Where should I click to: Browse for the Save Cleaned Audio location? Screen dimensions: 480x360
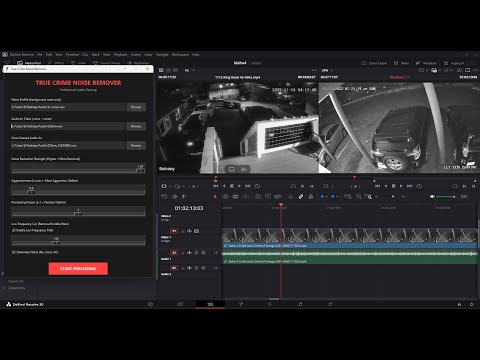coord(136,145)
